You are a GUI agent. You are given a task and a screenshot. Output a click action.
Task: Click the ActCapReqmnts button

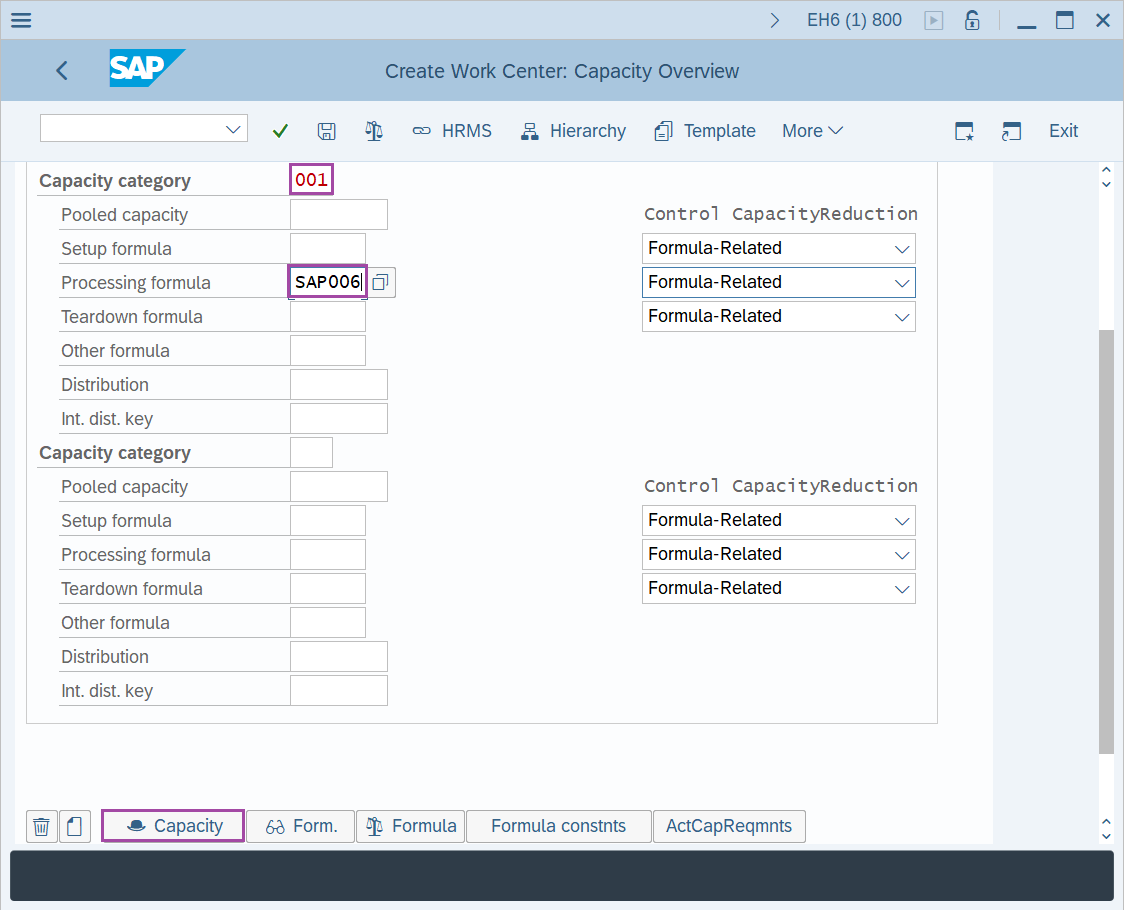(x=728, y=826)
